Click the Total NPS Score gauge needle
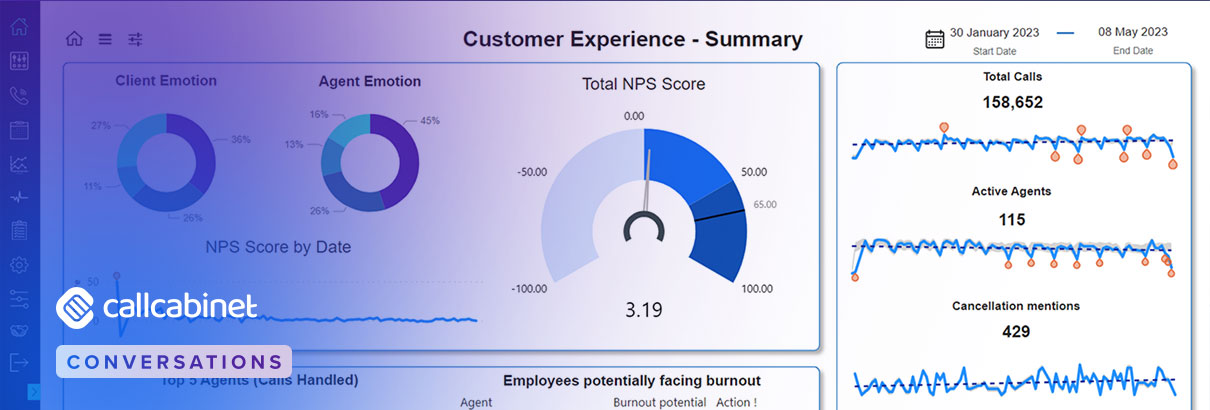The image size is (1210, 410). click(648, 180)
